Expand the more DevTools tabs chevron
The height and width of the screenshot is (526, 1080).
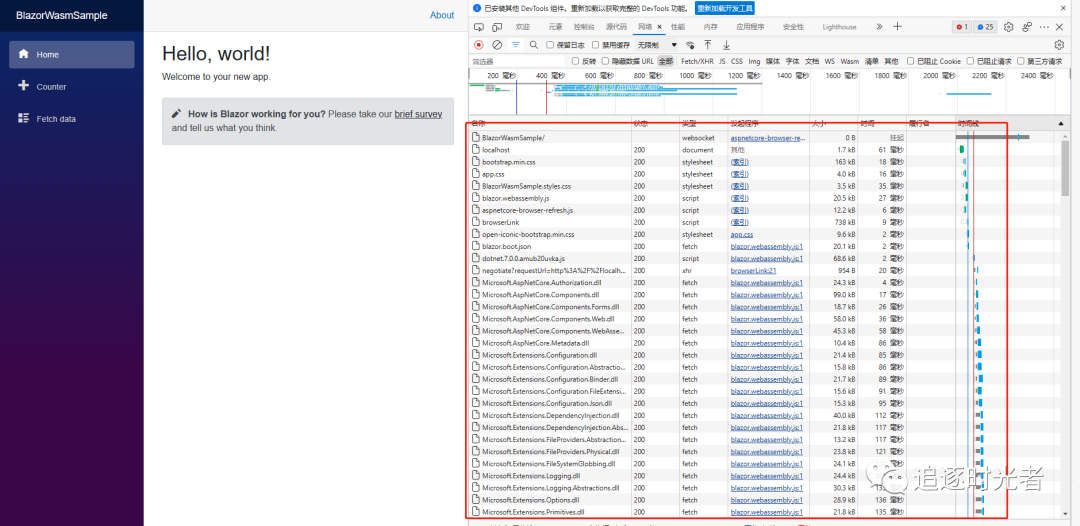point(879,27)
